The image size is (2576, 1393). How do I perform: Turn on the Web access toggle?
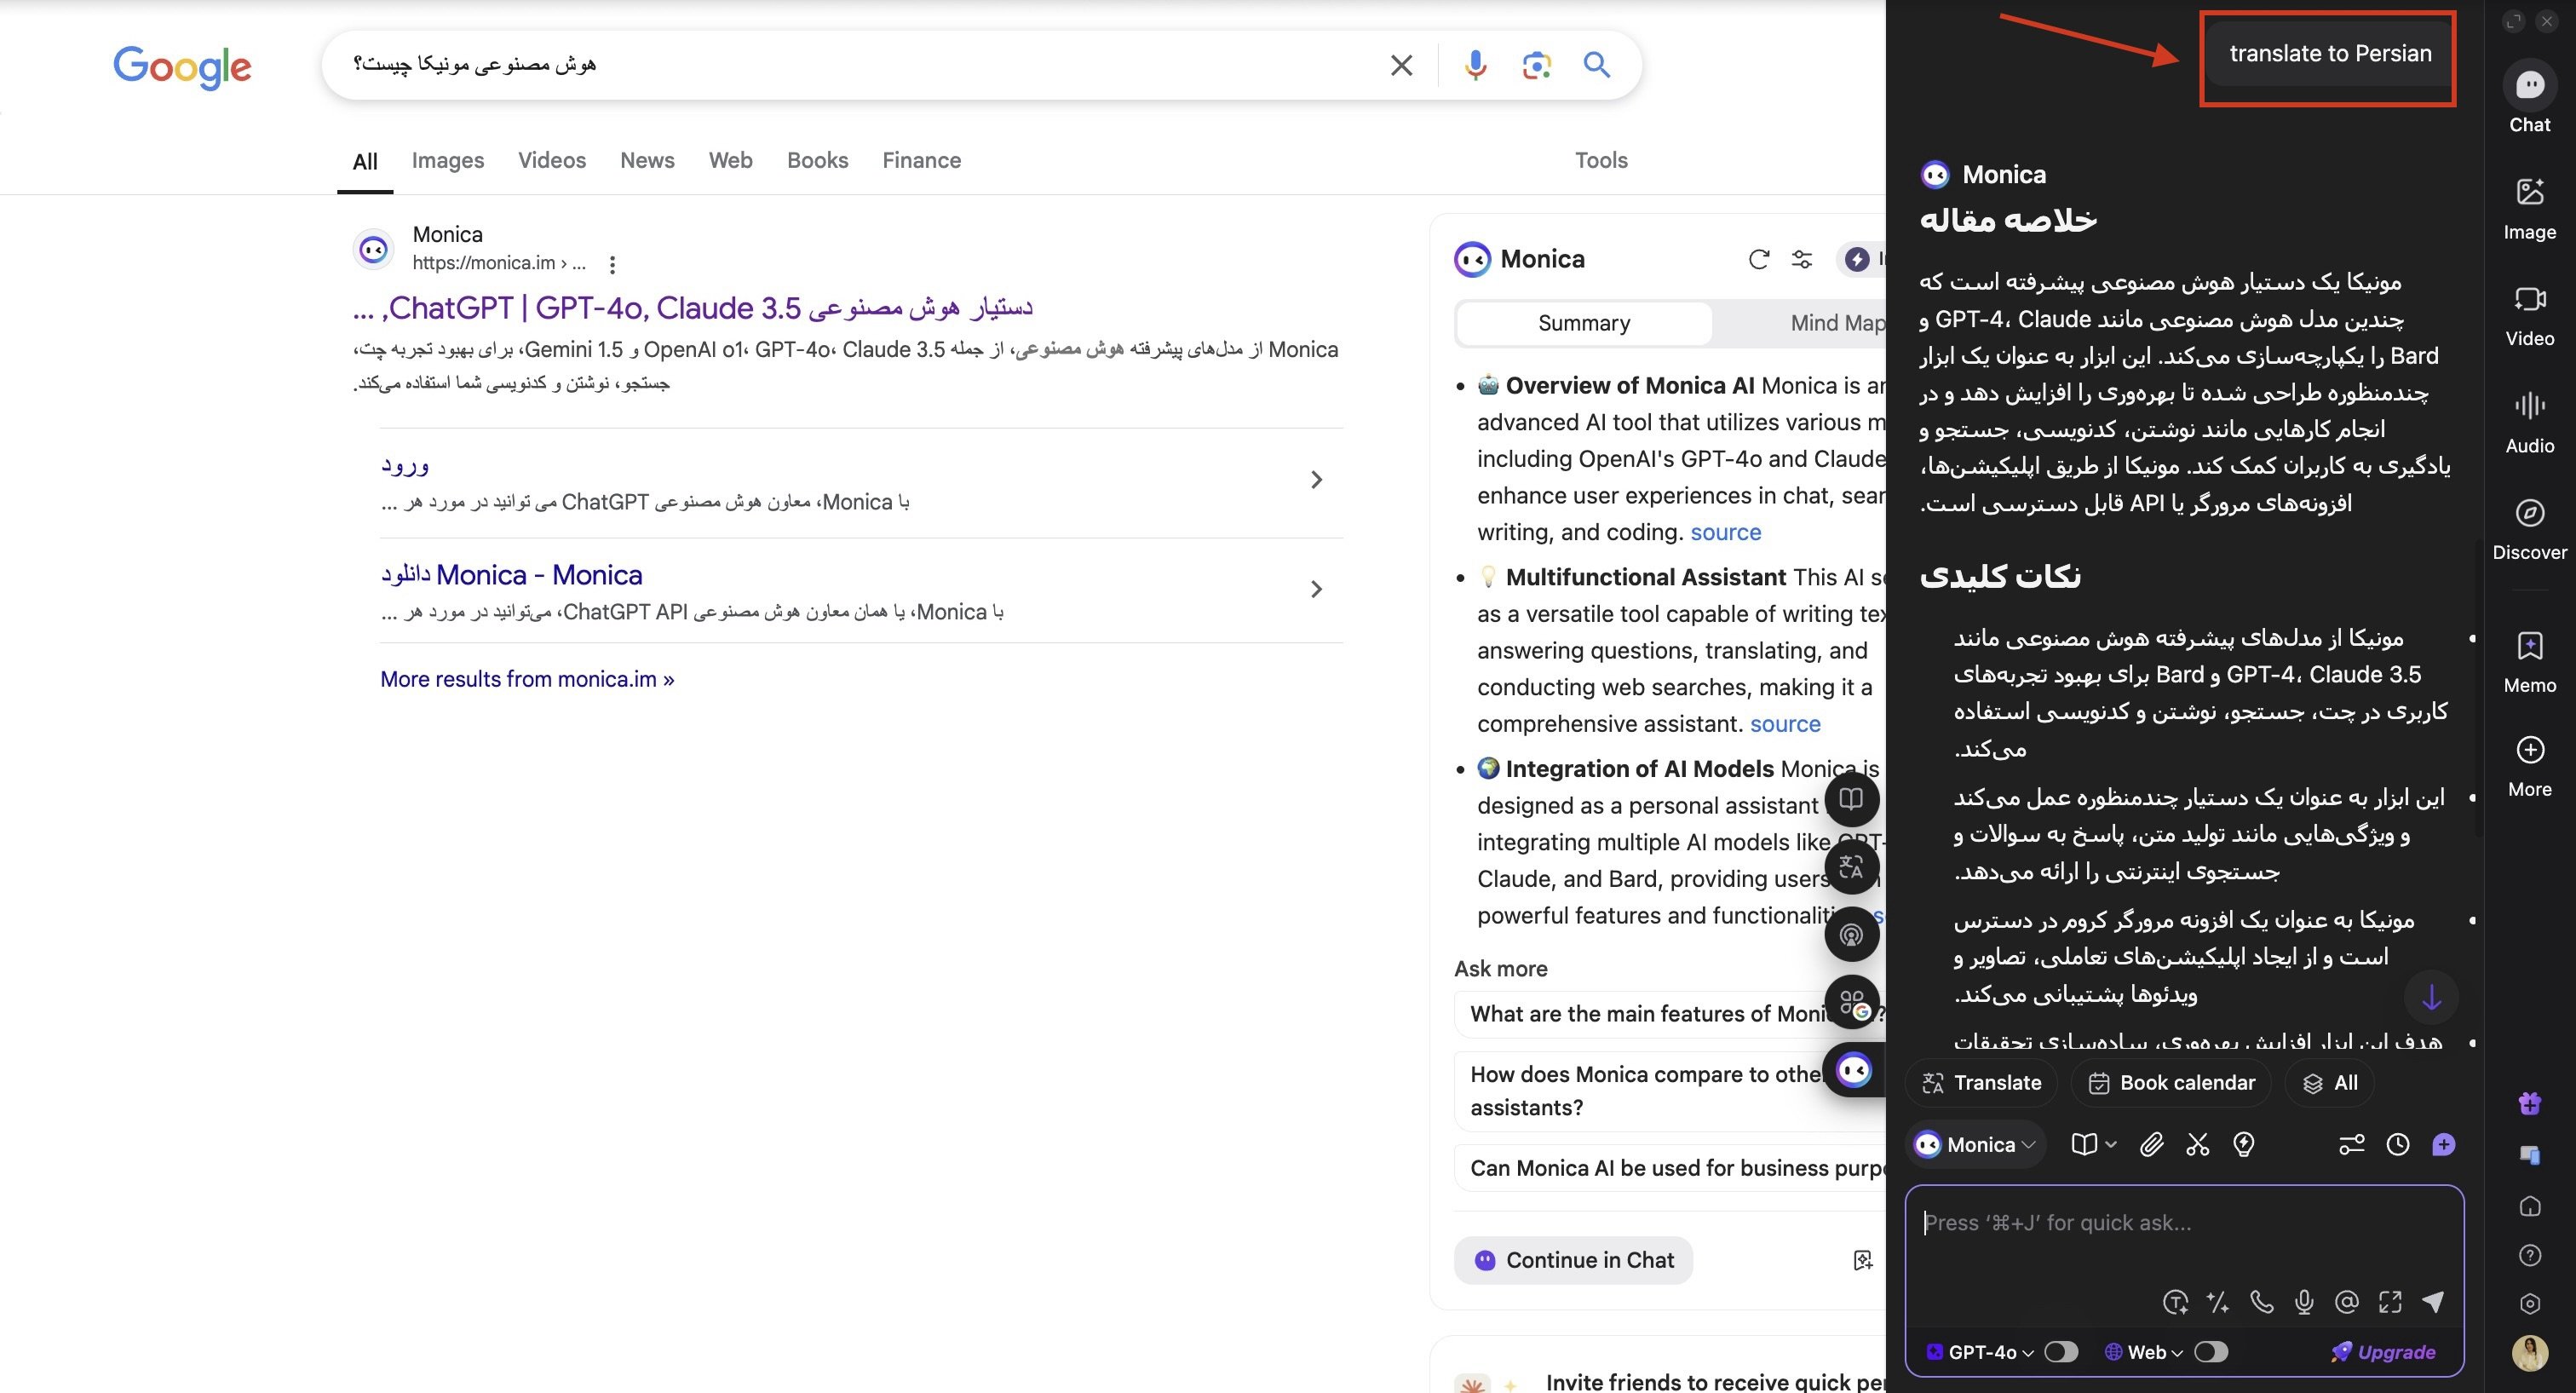point(2210,1352)
